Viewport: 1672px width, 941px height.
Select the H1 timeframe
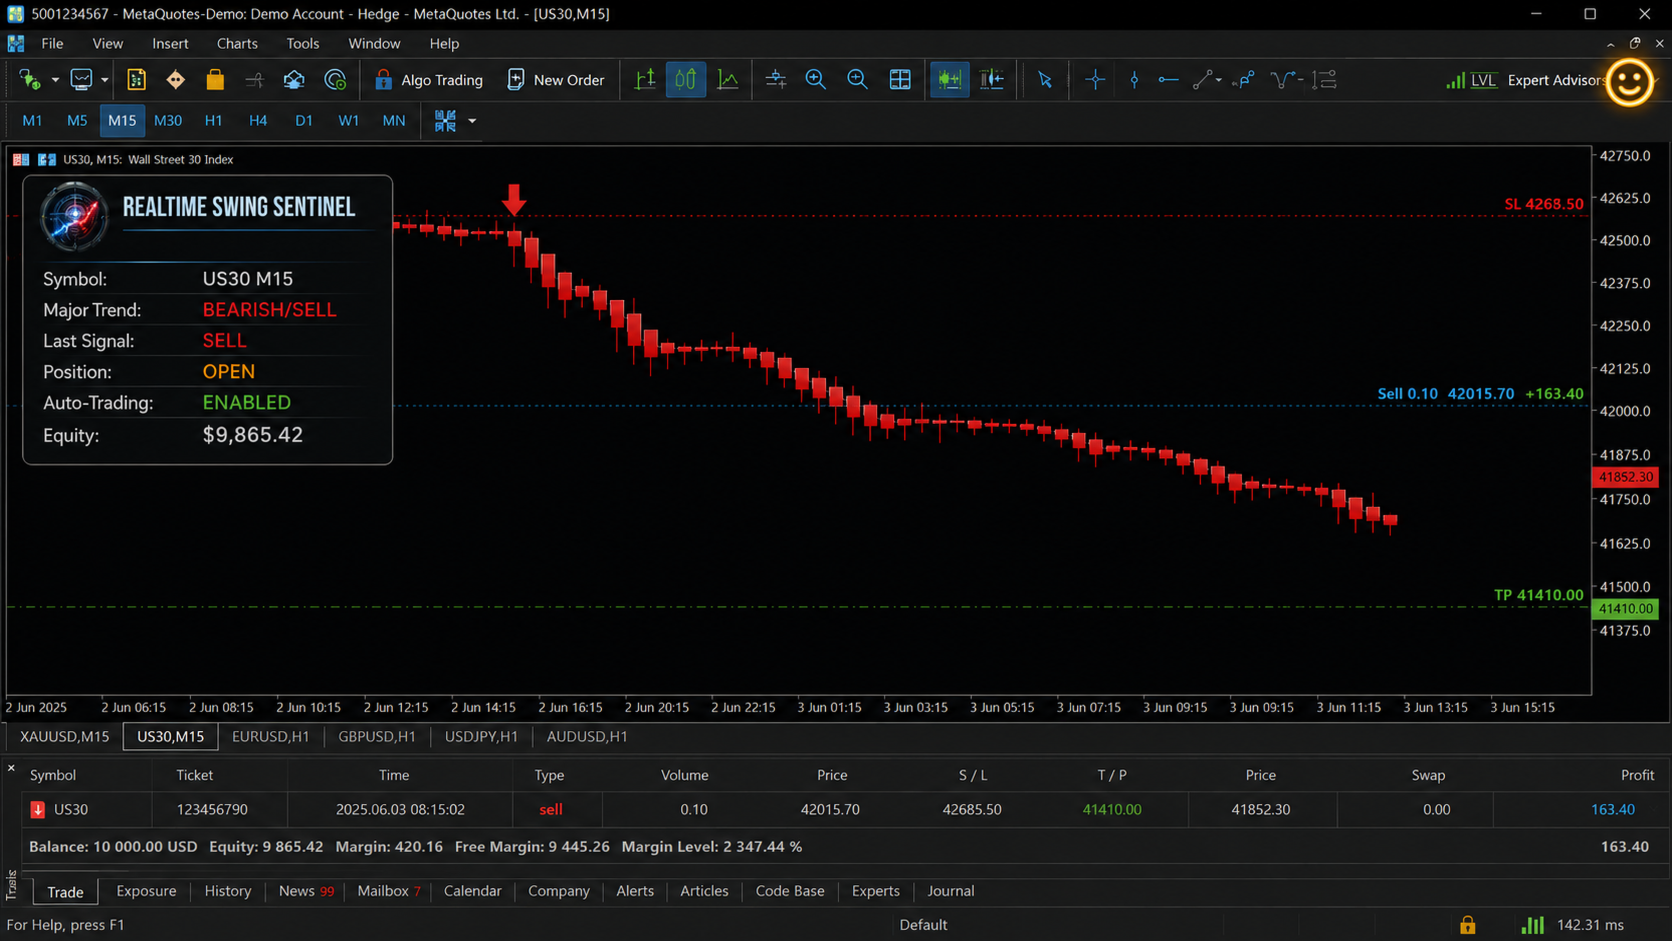(213, 120)
